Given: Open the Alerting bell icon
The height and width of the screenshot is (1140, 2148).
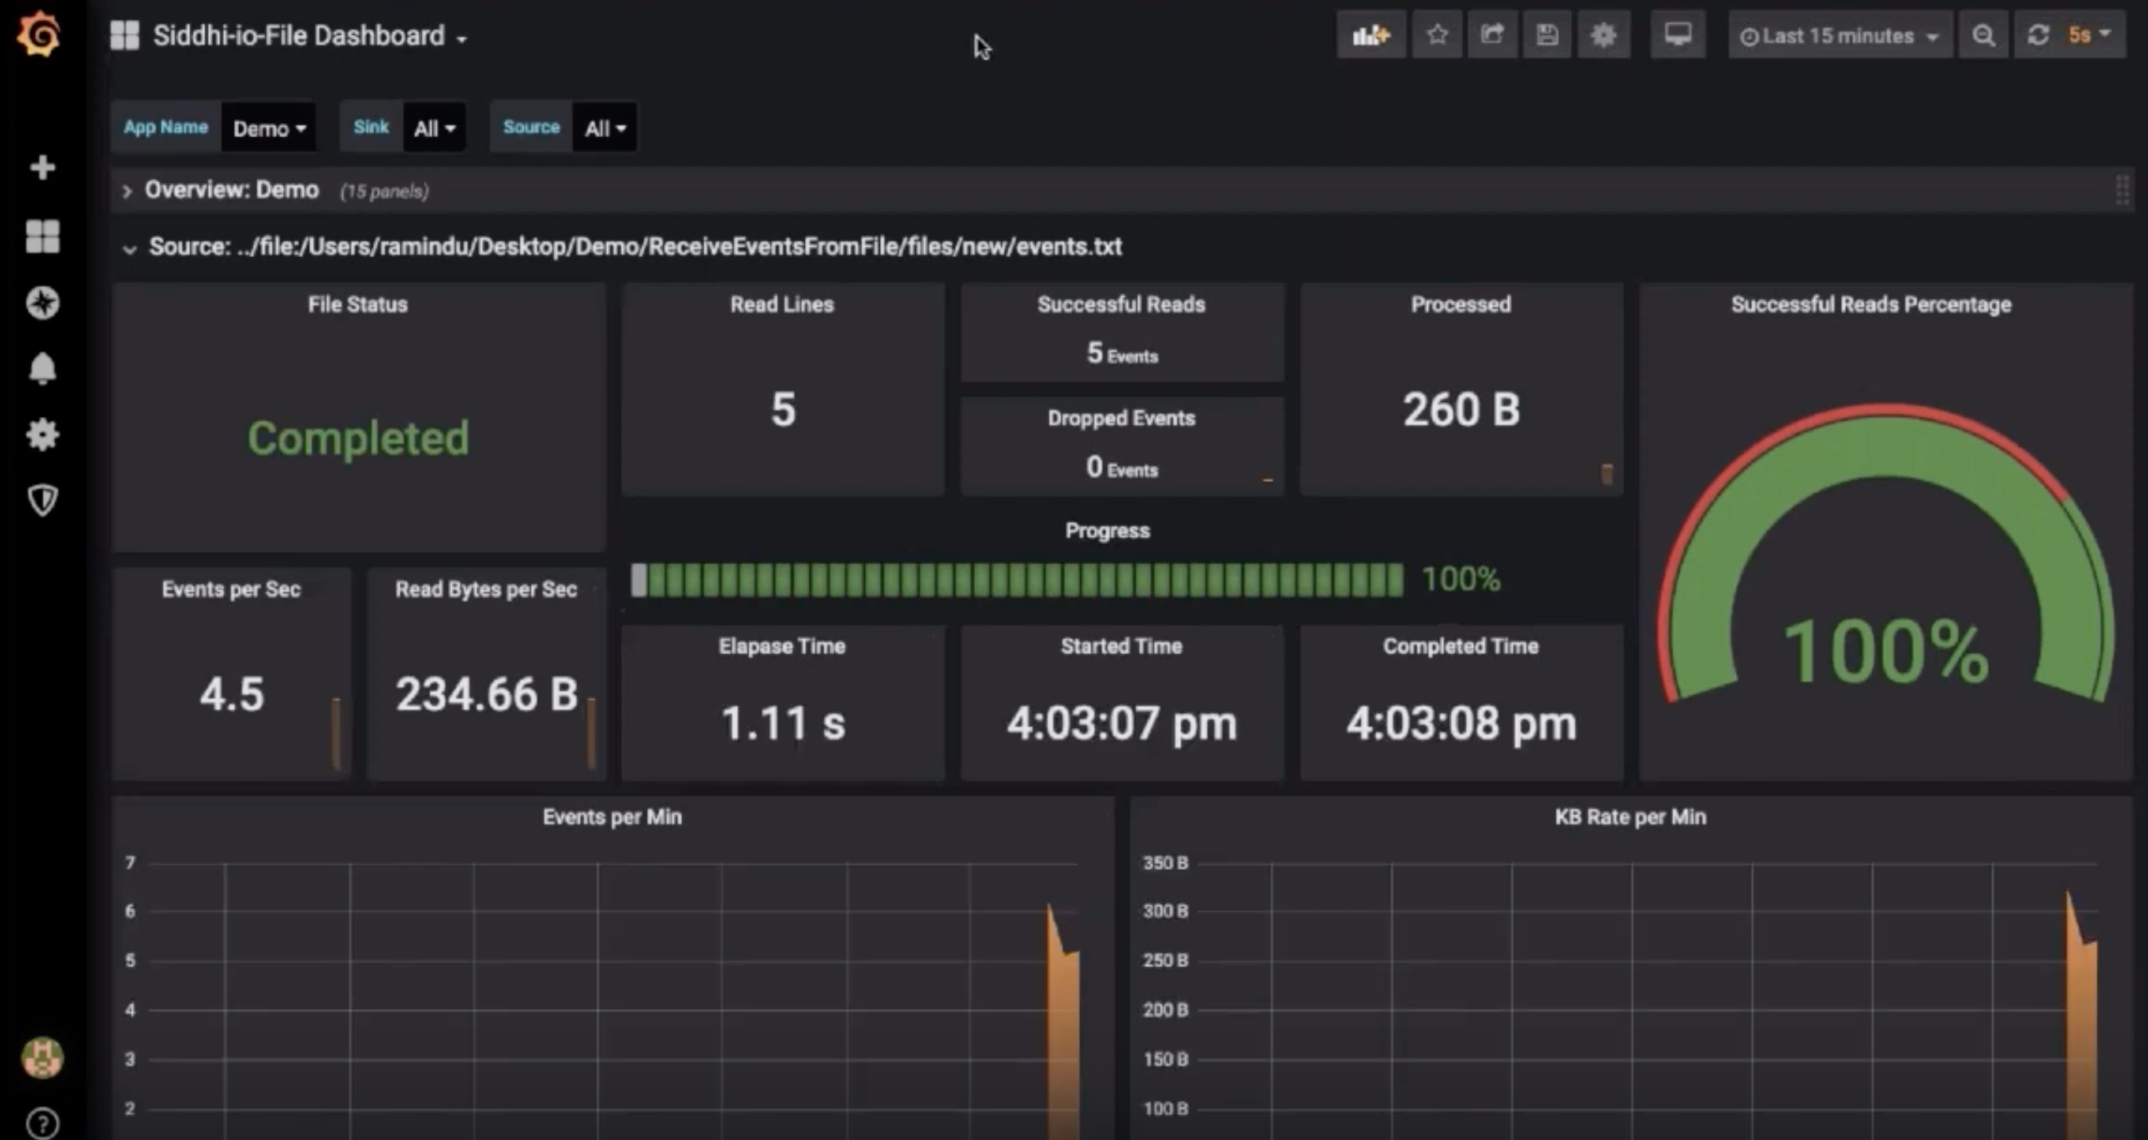Looking at the screenshot, I should pyautogui.click(x=42, y=369).
